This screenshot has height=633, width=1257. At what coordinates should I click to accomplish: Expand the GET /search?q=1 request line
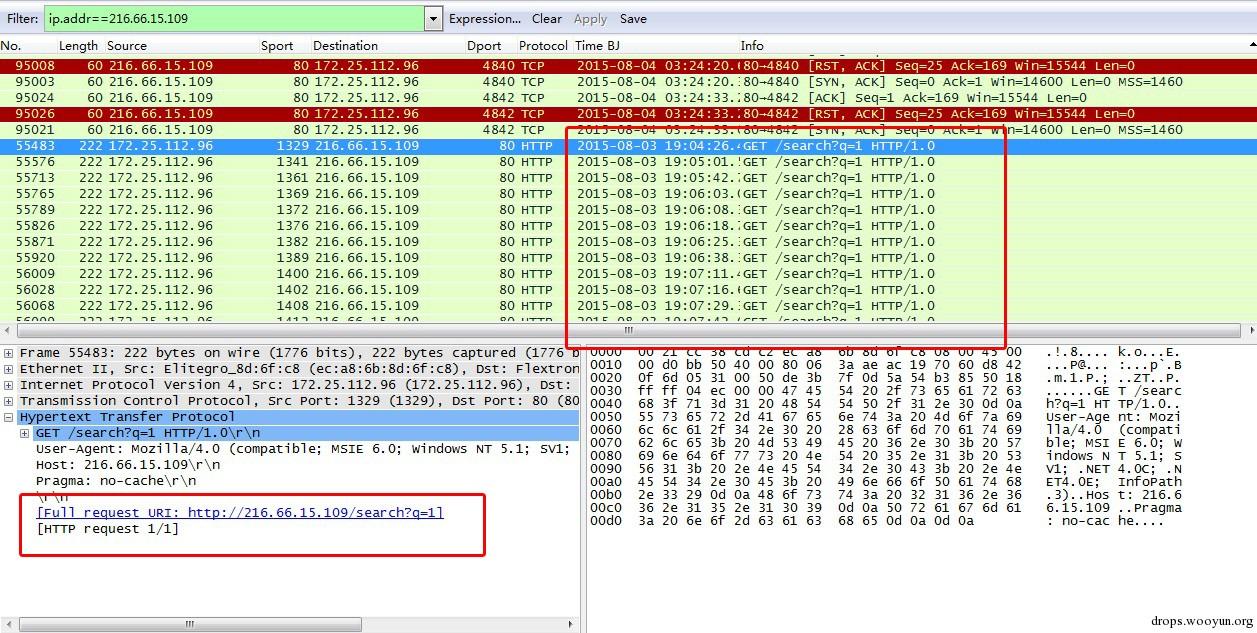coord(25,433)
